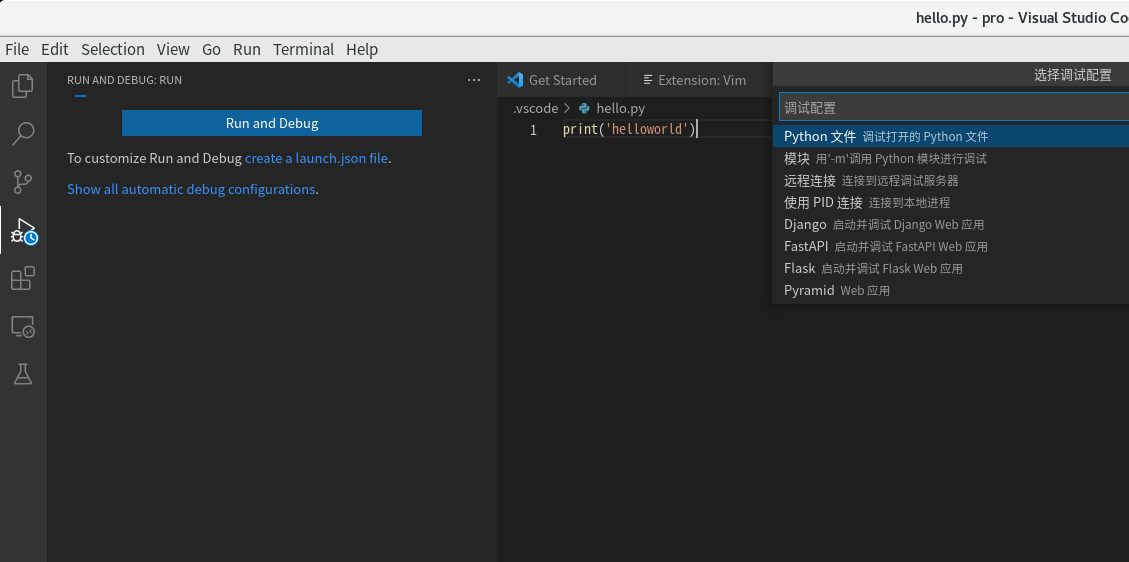Click the Python file icon in breadcrumb
Image resolution: width=1129 pixels, height=562 pixels.
coord(585,109)
